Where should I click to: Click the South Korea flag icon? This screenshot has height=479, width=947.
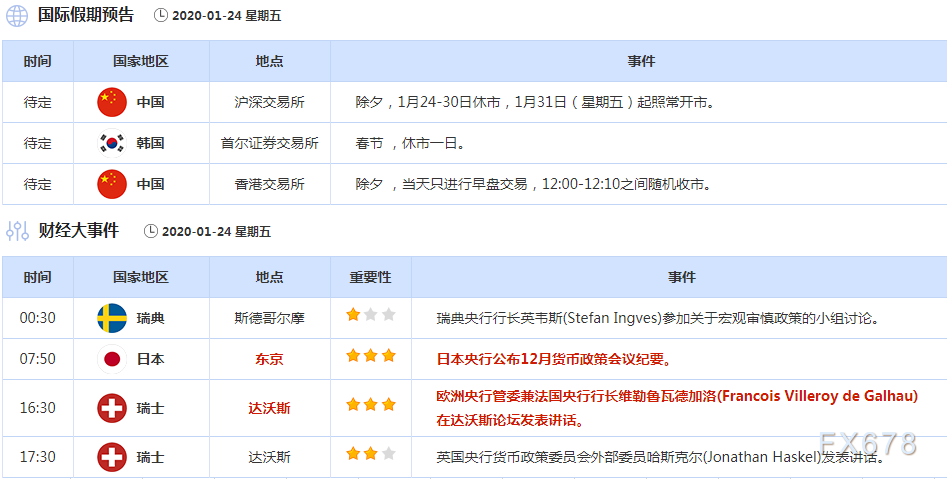click(x=112, y=143)
